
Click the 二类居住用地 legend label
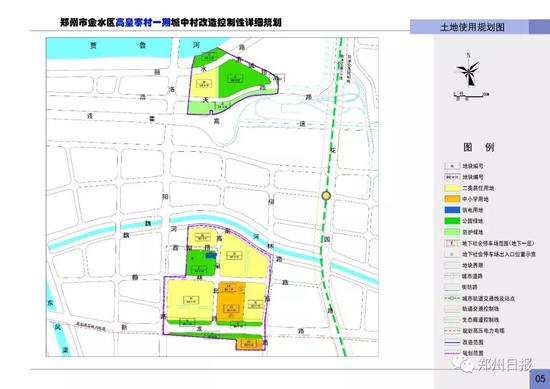[x=478, y=188]
